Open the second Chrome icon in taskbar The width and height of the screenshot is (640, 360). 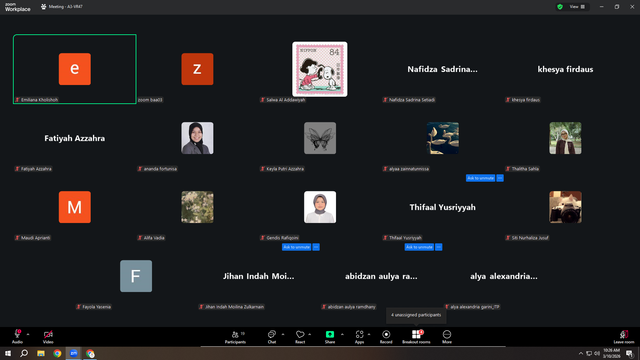90,353
